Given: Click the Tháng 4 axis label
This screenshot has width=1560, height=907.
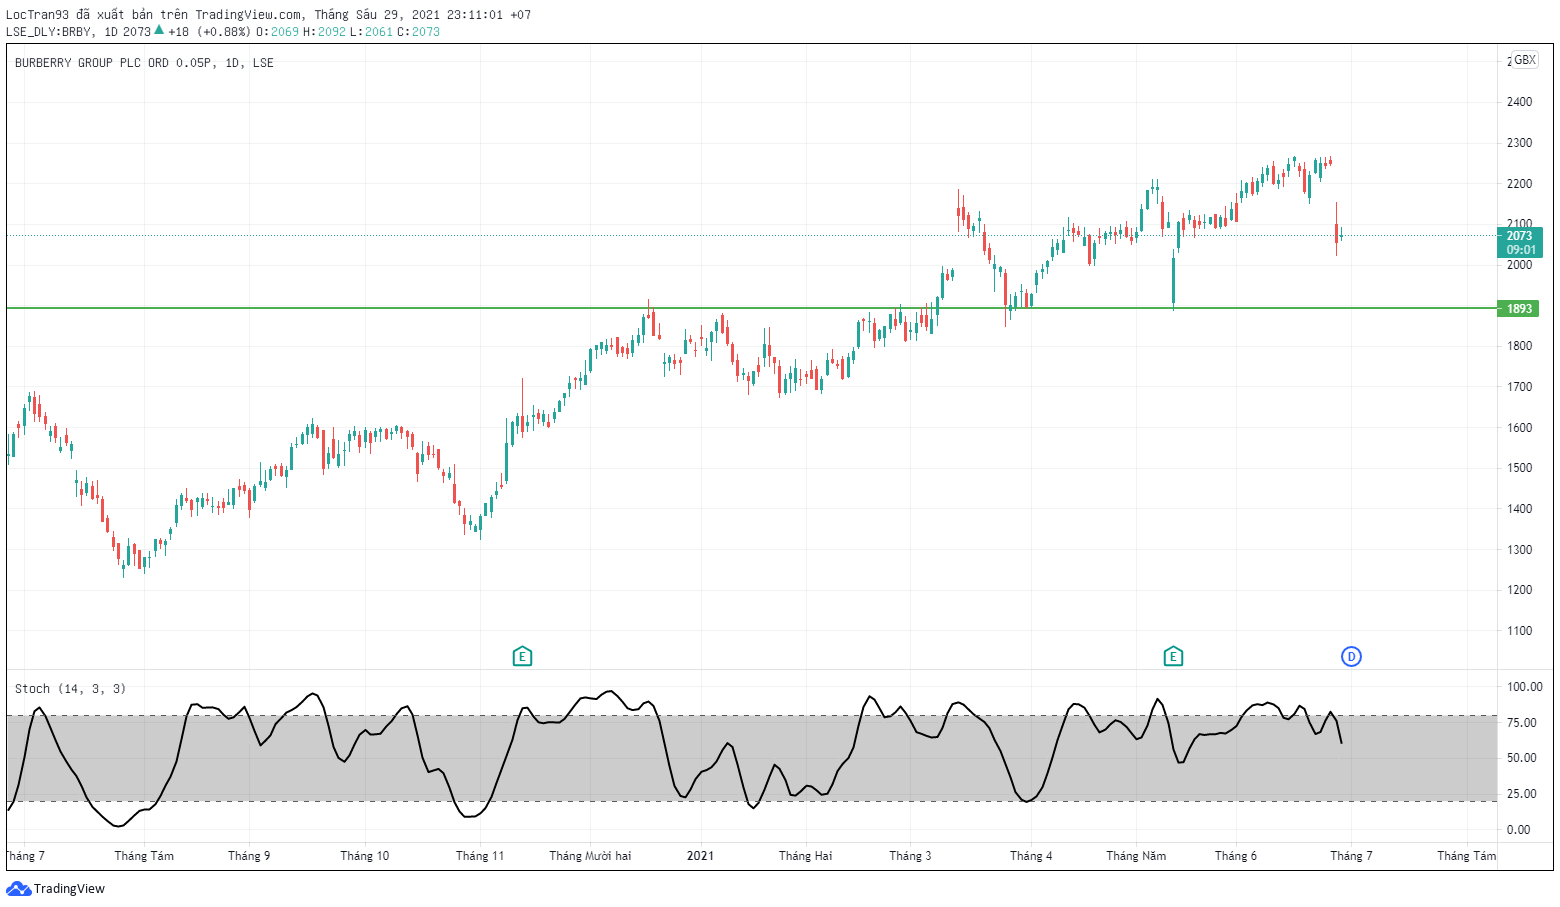Looking at the screenshot, I should click(1031, 856).
